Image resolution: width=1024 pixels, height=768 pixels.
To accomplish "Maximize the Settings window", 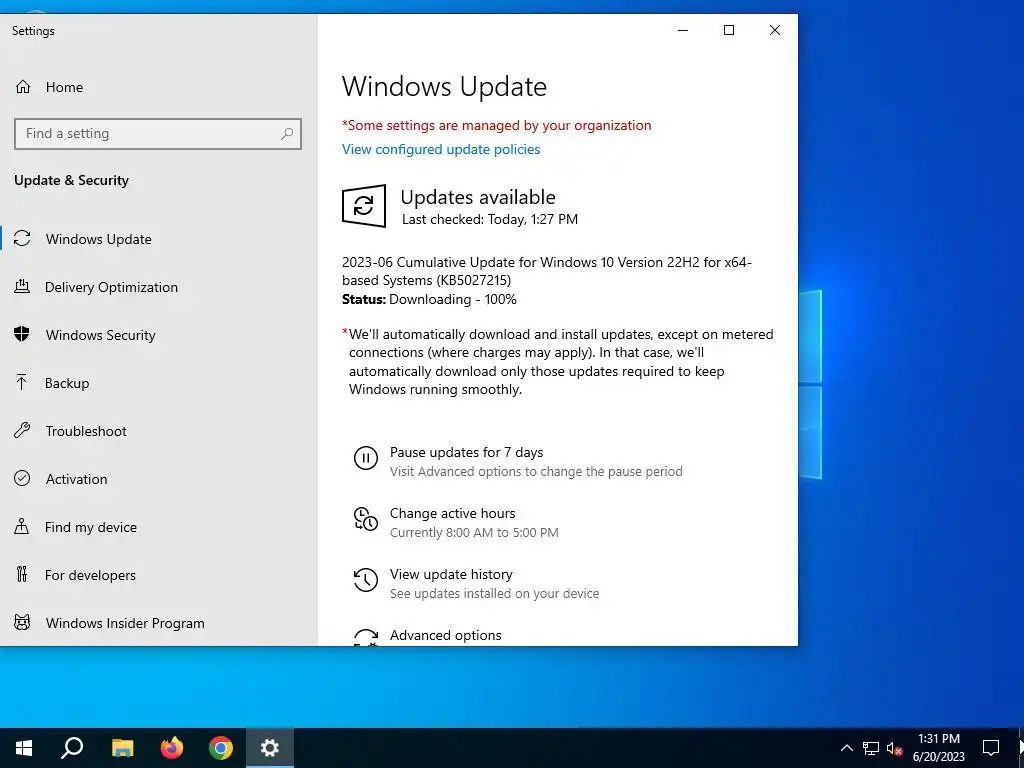I will tap(729, 30).
